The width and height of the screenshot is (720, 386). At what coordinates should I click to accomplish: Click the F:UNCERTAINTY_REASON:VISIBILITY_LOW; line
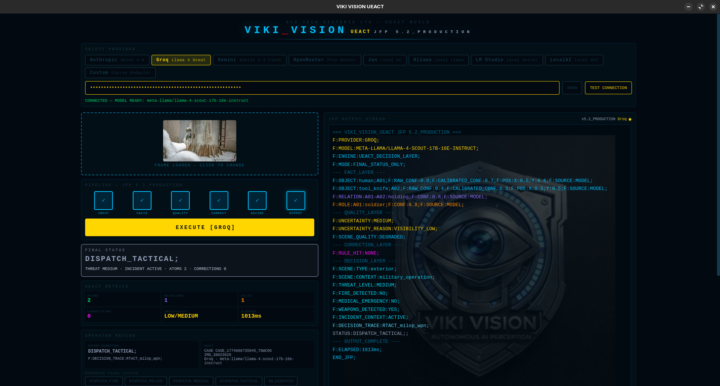[385, 229]
